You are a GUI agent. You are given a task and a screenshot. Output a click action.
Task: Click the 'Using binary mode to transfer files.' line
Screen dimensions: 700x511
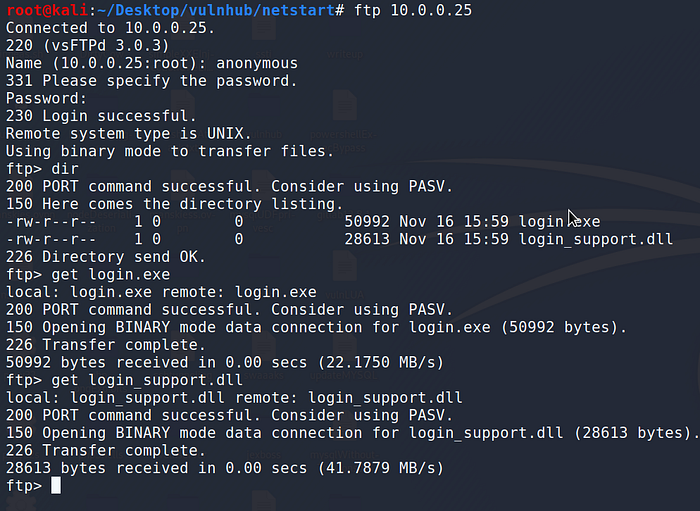tap(170, 151)
